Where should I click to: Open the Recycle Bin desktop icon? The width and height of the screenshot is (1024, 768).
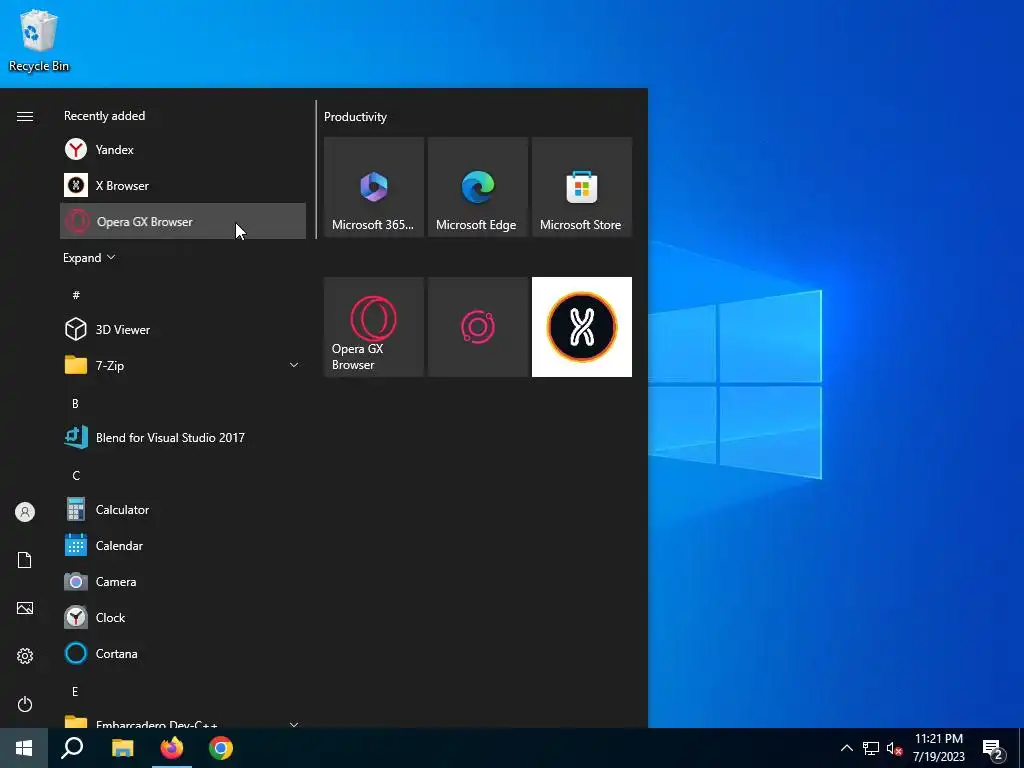pyautogui.click(x=39, y=40)
